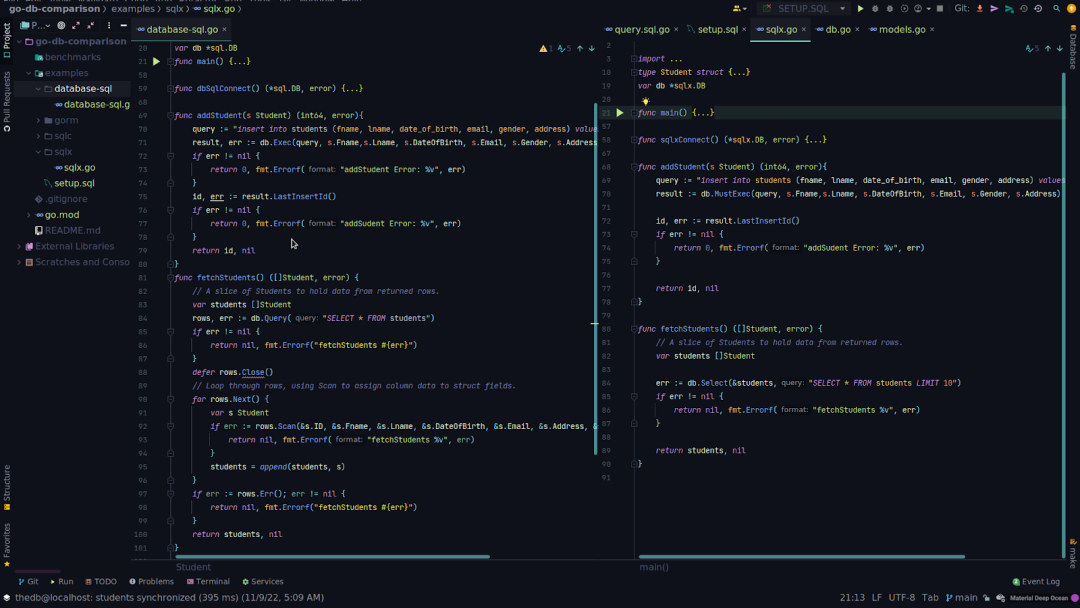Viewport: 1080px width, 608px height.
Task: Unfold the main() function in database-sql.go
Action: coord(170,62)
